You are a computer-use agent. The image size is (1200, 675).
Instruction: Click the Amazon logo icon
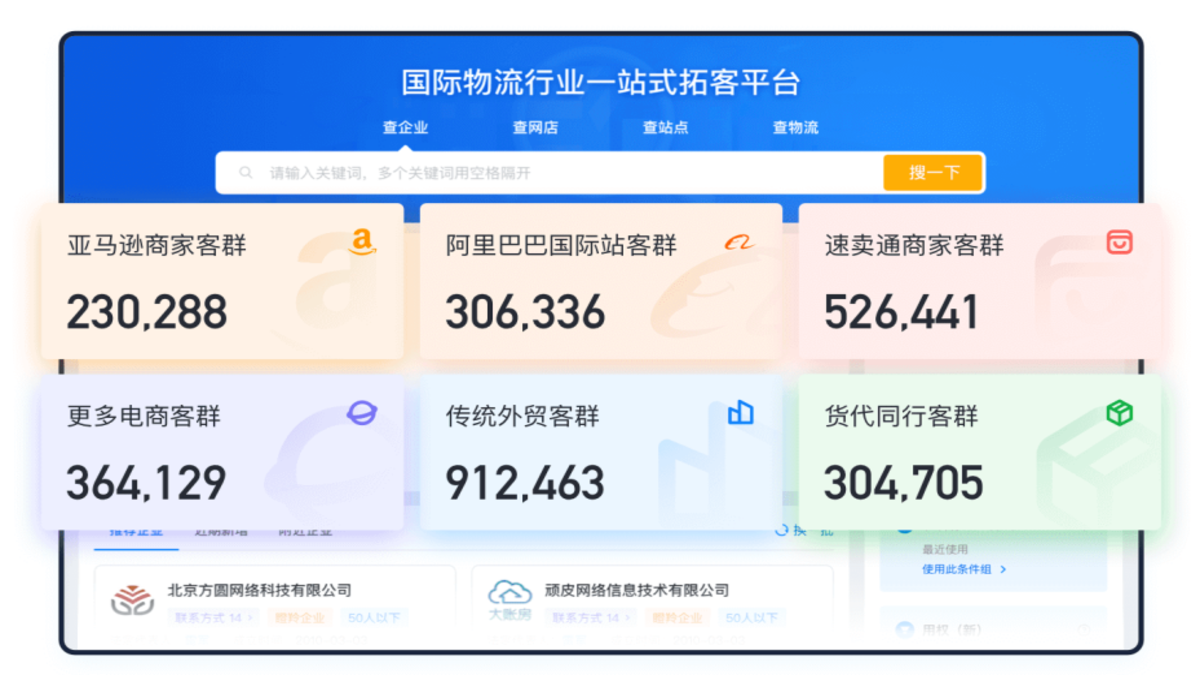coord(362,241)
